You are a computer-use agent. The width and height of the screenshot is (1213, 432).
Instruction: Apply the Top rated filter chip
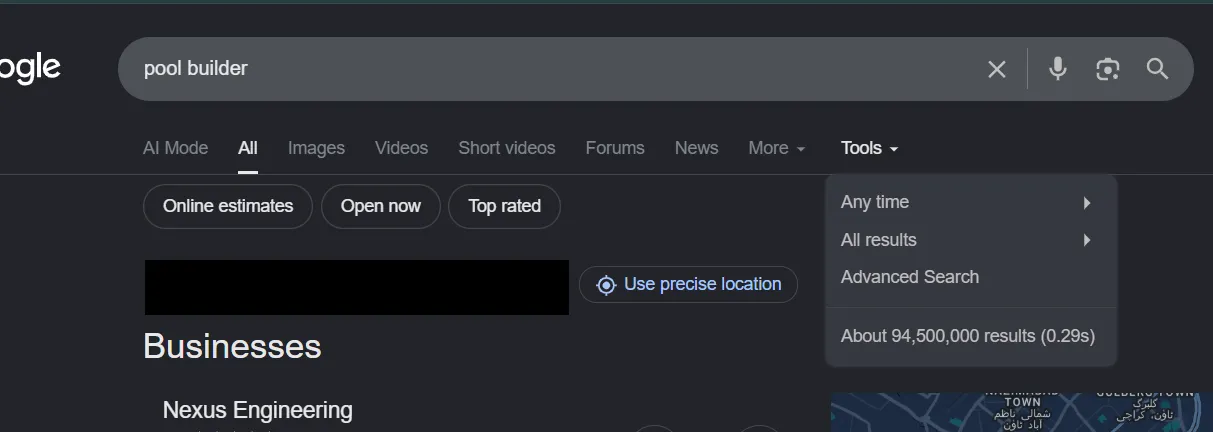pos(504,206)
